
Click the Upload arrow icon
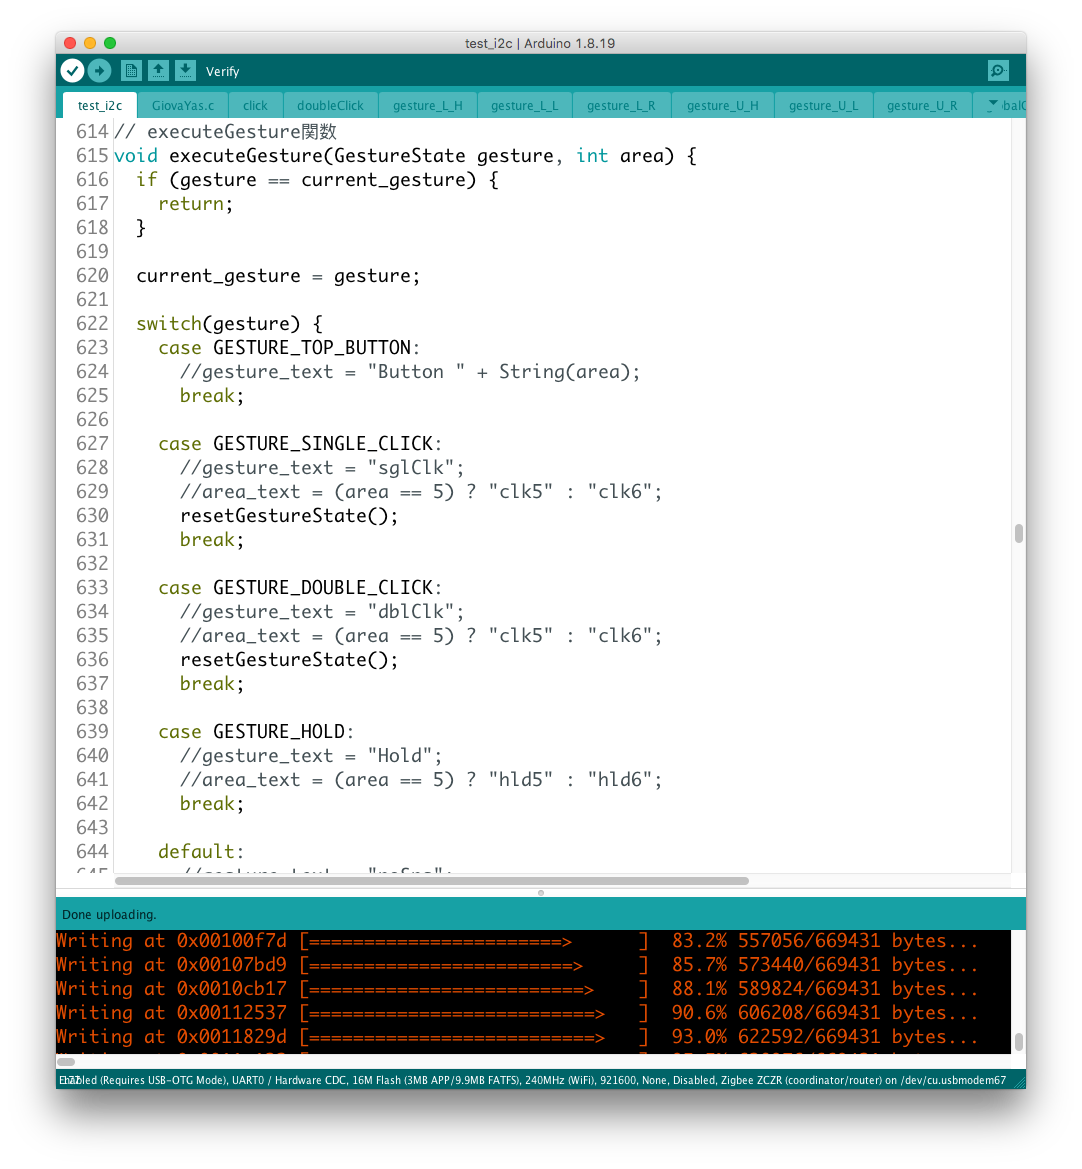(x=99, y=70)
